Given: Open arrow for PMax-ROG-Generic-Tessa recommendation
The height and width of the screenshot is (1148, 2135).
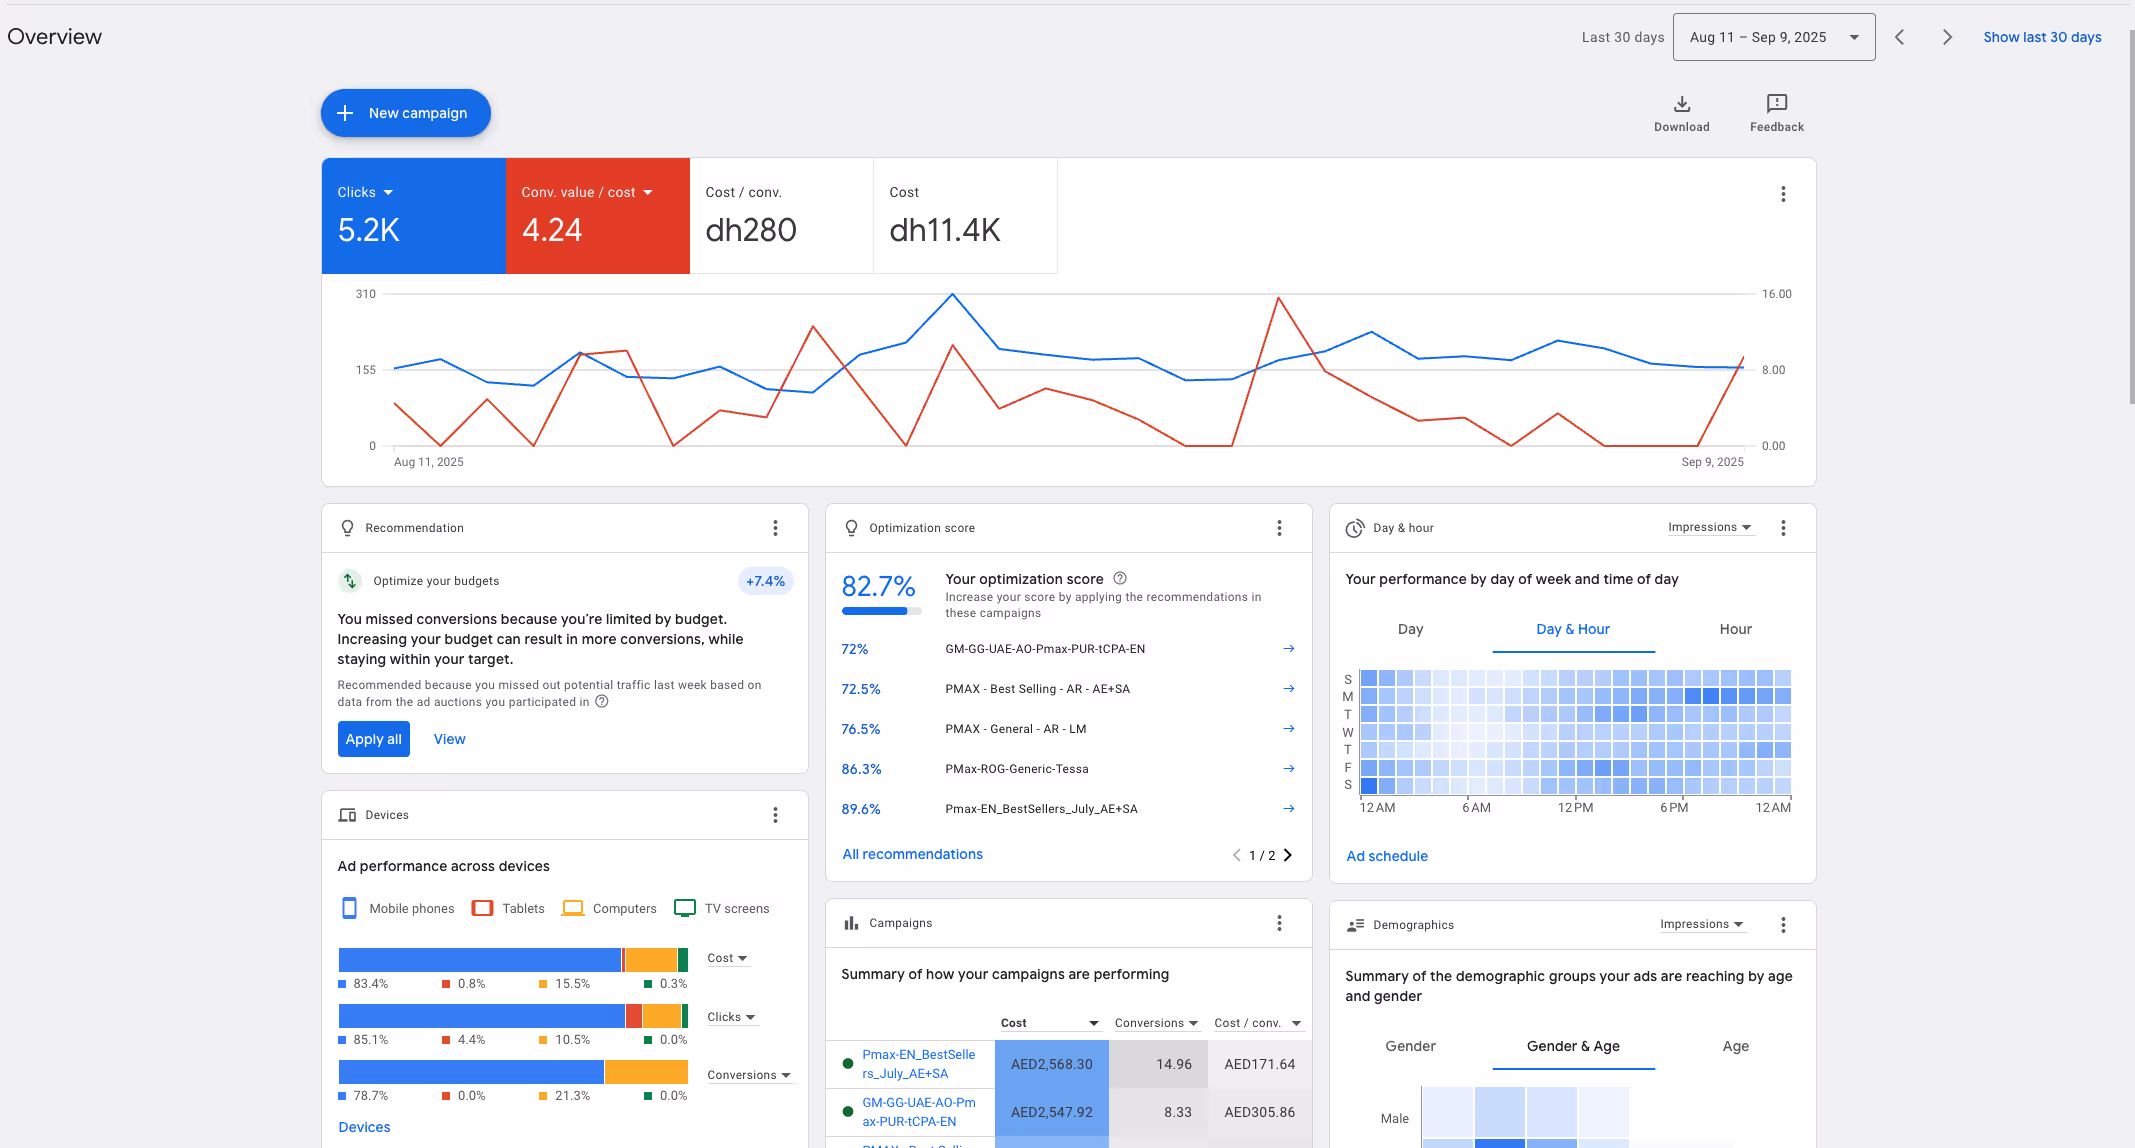Looking at the screenshot, I should click(1288, 769).
